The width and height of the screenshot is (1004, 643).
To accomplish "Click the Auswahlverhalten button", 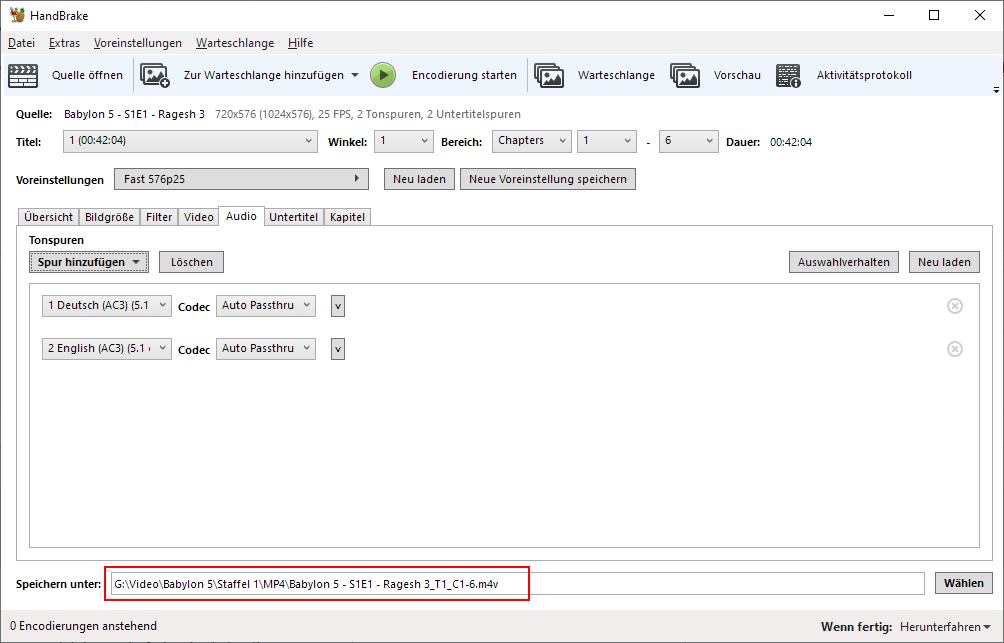I will 844,262.
